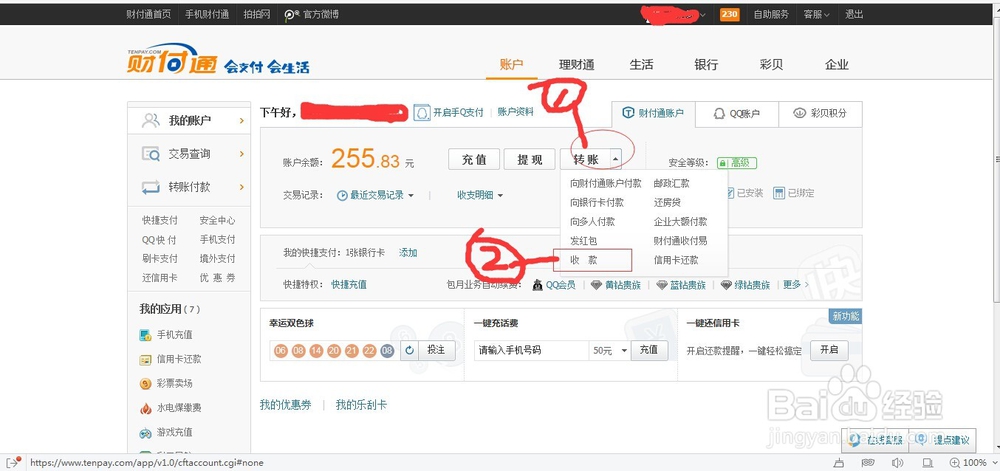Click the 彩贝 nav tab

[x=771, y=64]
